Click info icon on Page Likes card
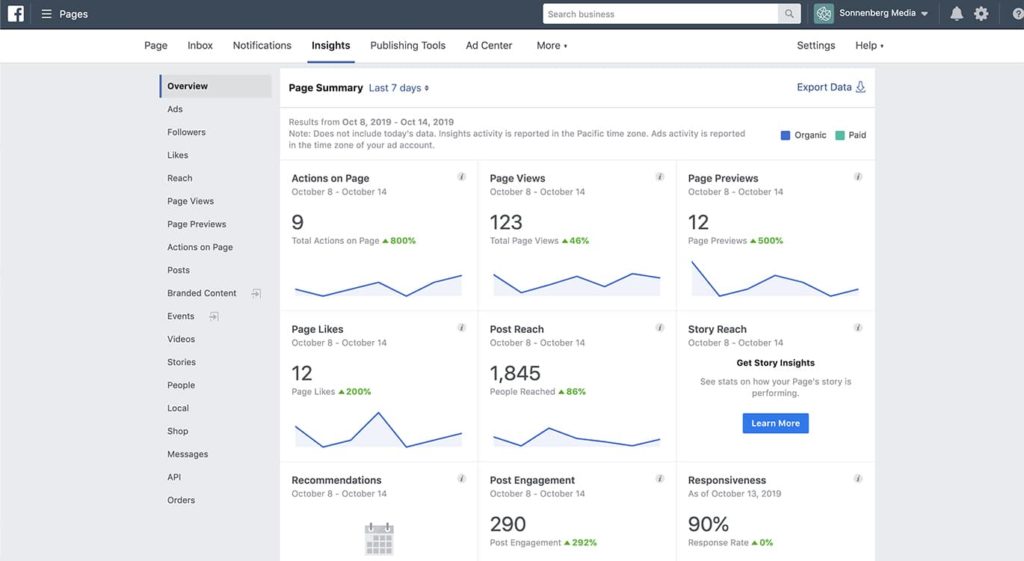 pyautogui.click(x=461, y=327)
